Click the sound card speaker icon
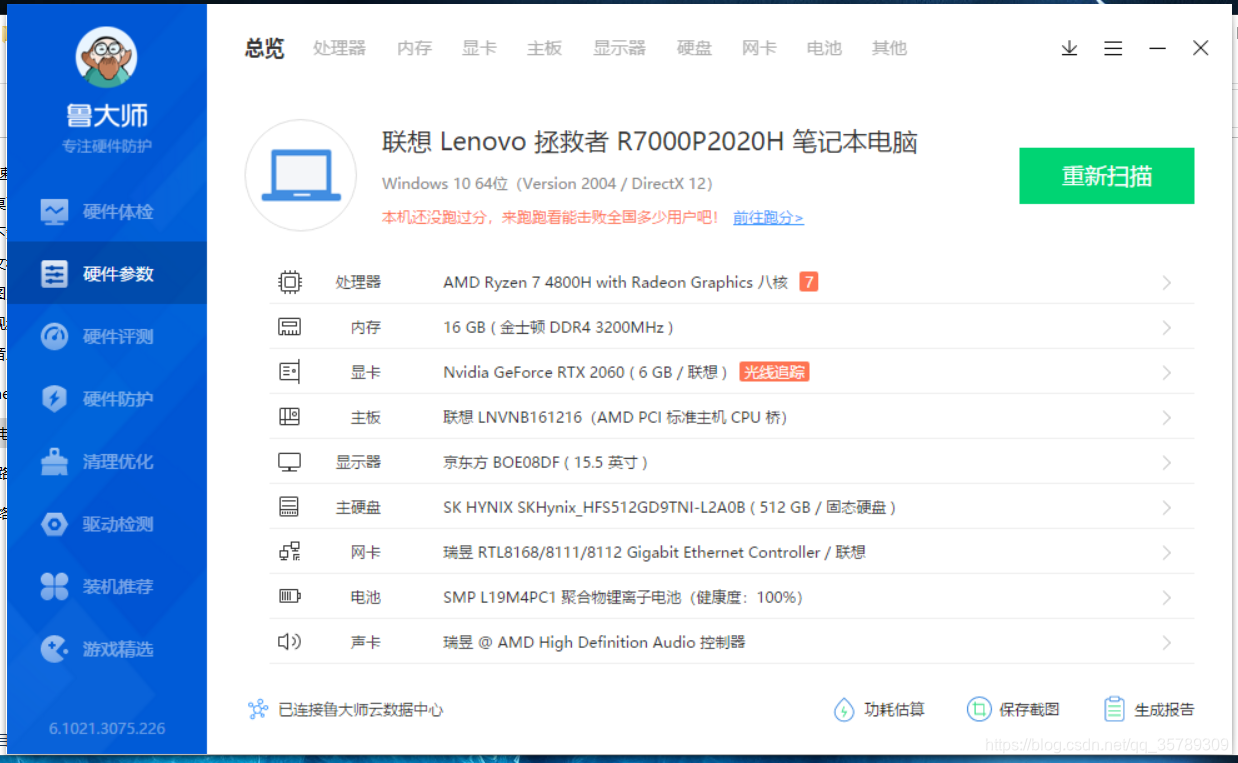Screen dimensions: 1238x763 (289, 642)
